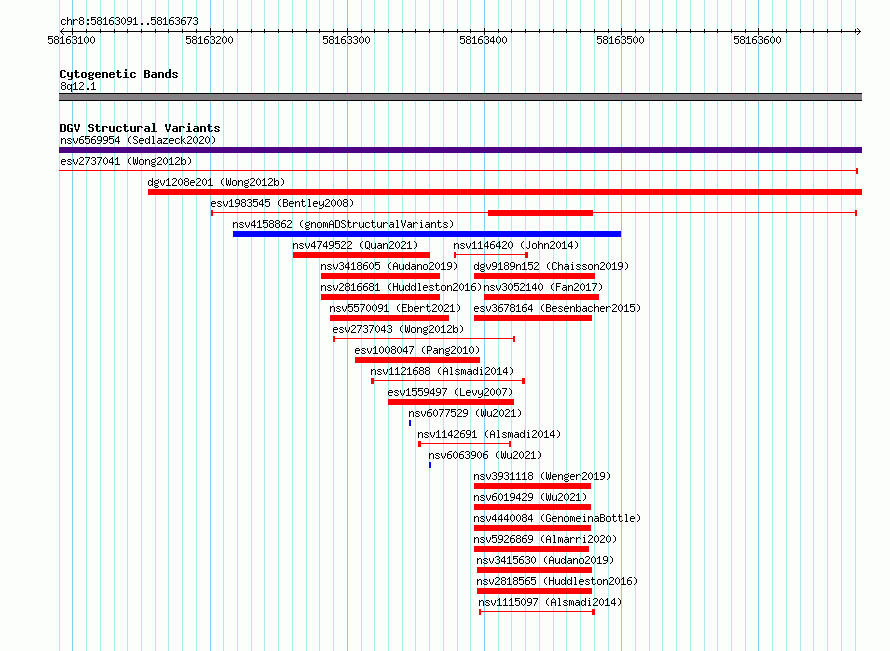Screen dimensions: 890x651
Task: Click thick red segment of esv1983545
Action: coord(540,213)
